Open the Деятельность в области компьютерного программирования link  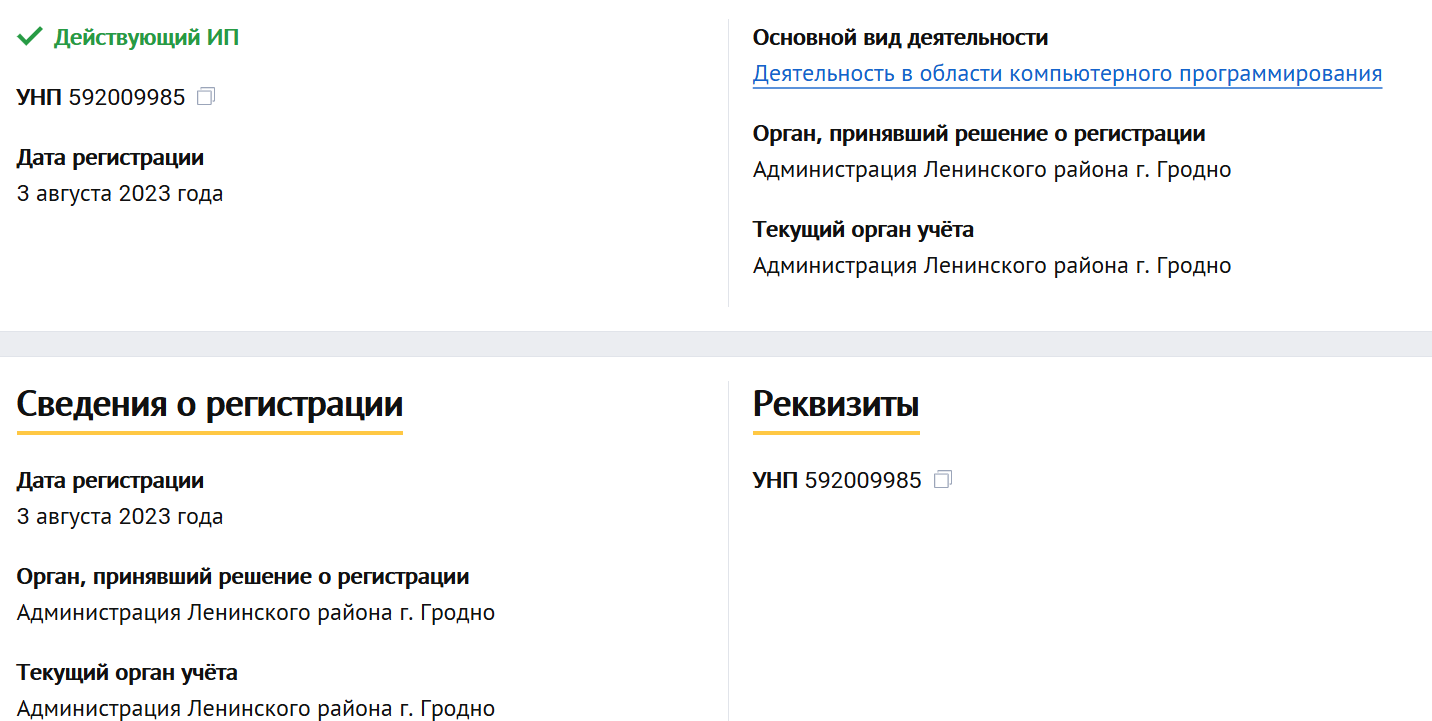tap(1067, 74)
